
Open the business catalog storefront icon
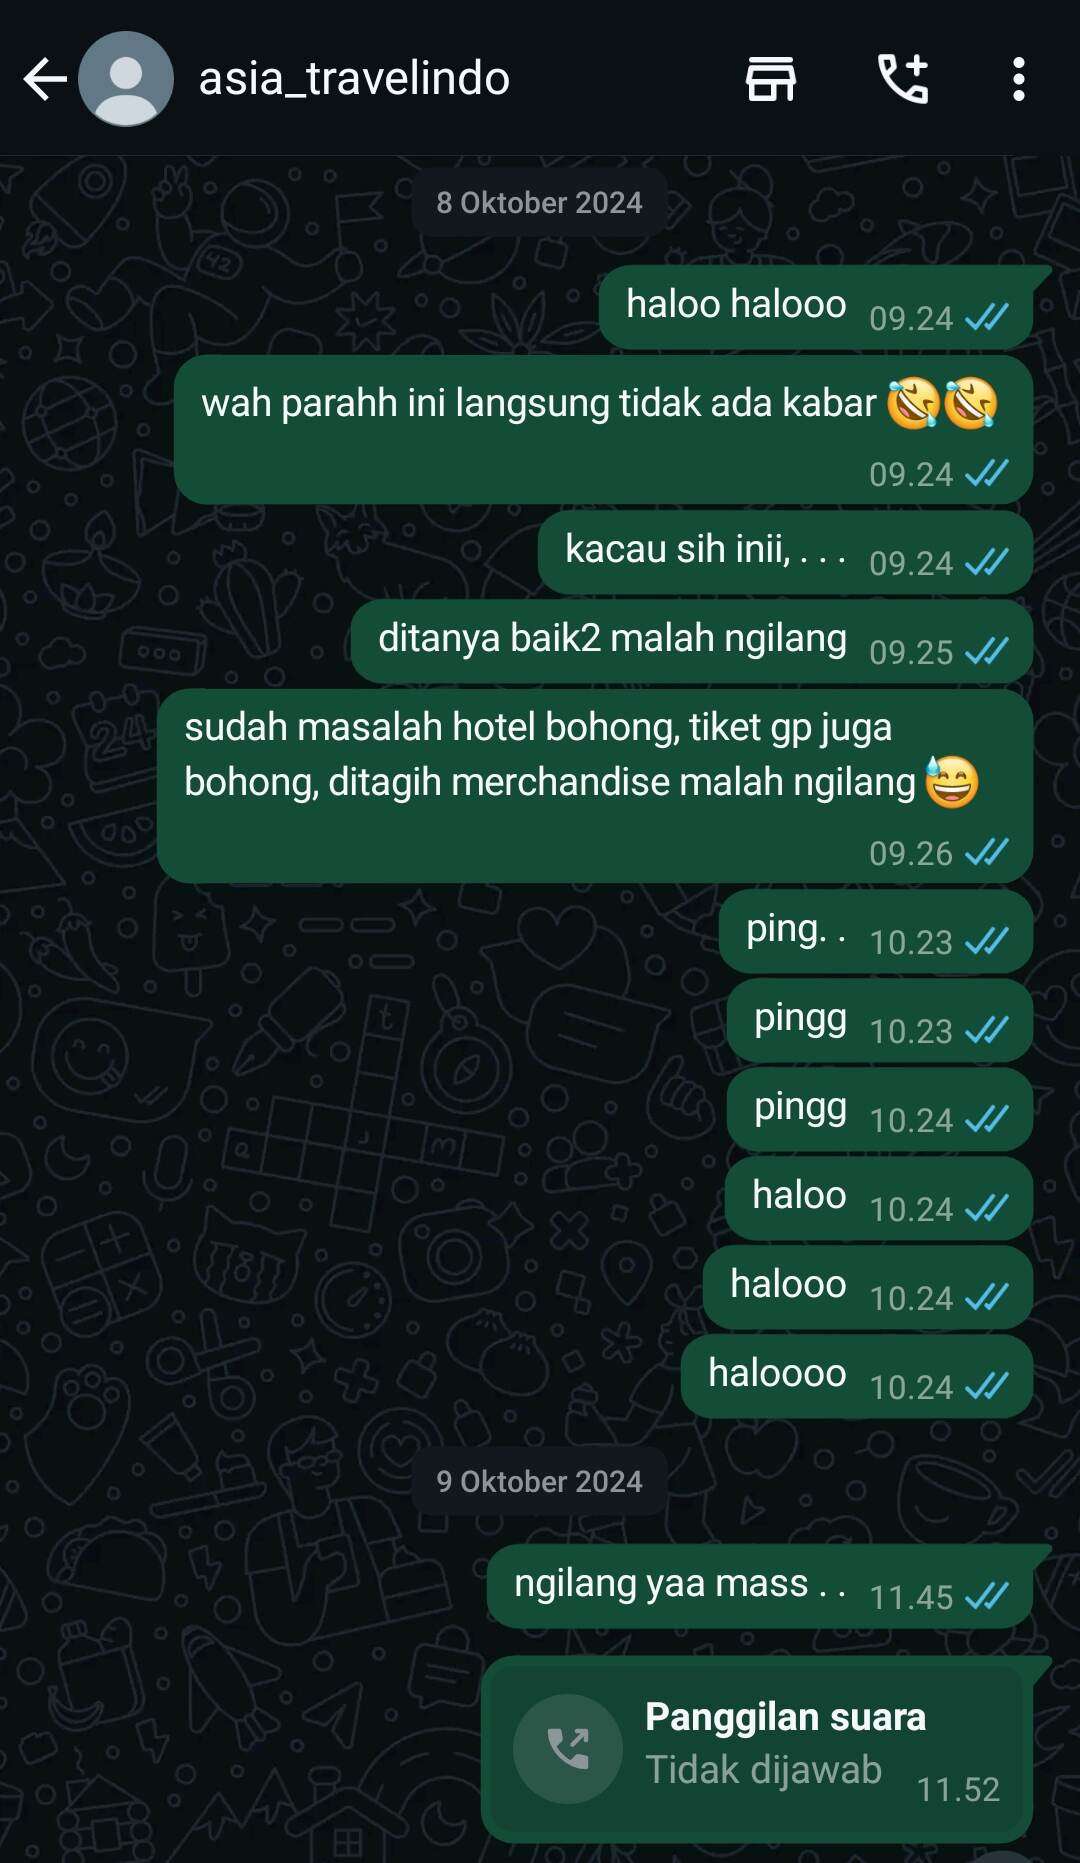point(771,79)
